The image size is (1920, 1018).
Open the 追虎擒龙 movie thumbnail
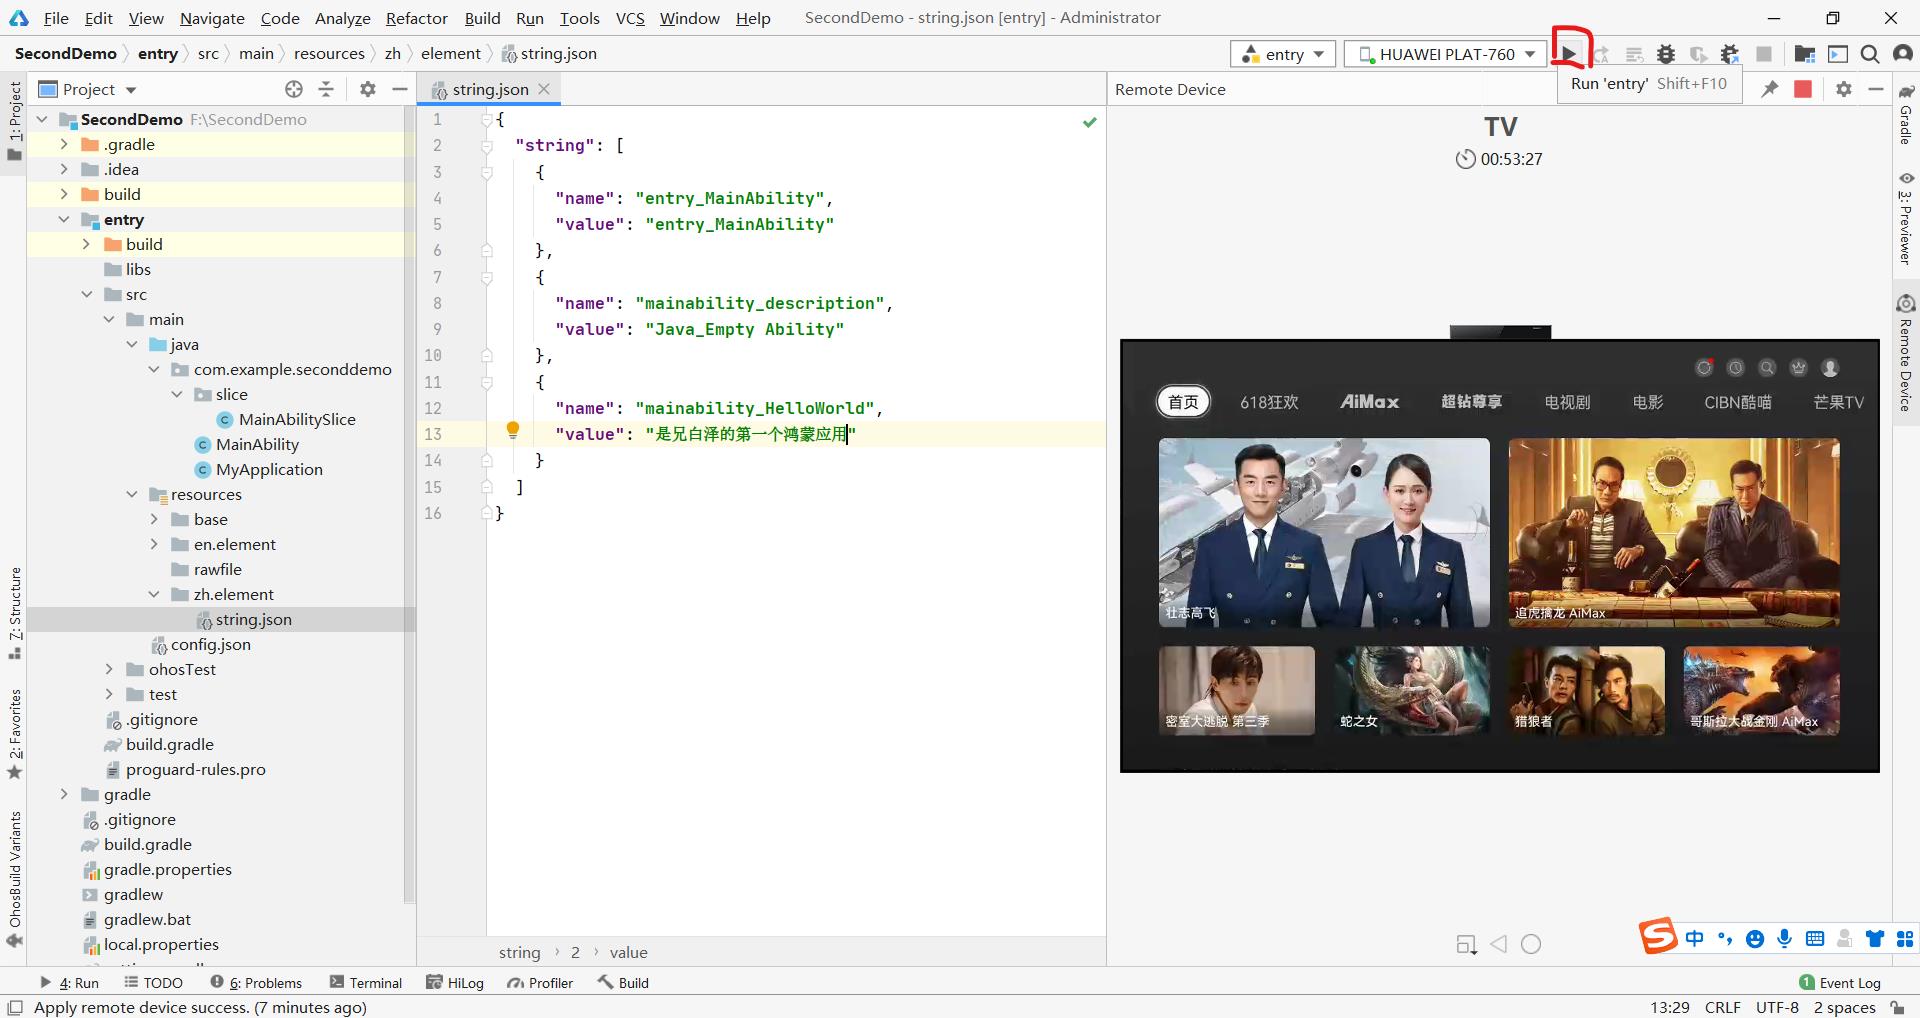point(1674,532)
